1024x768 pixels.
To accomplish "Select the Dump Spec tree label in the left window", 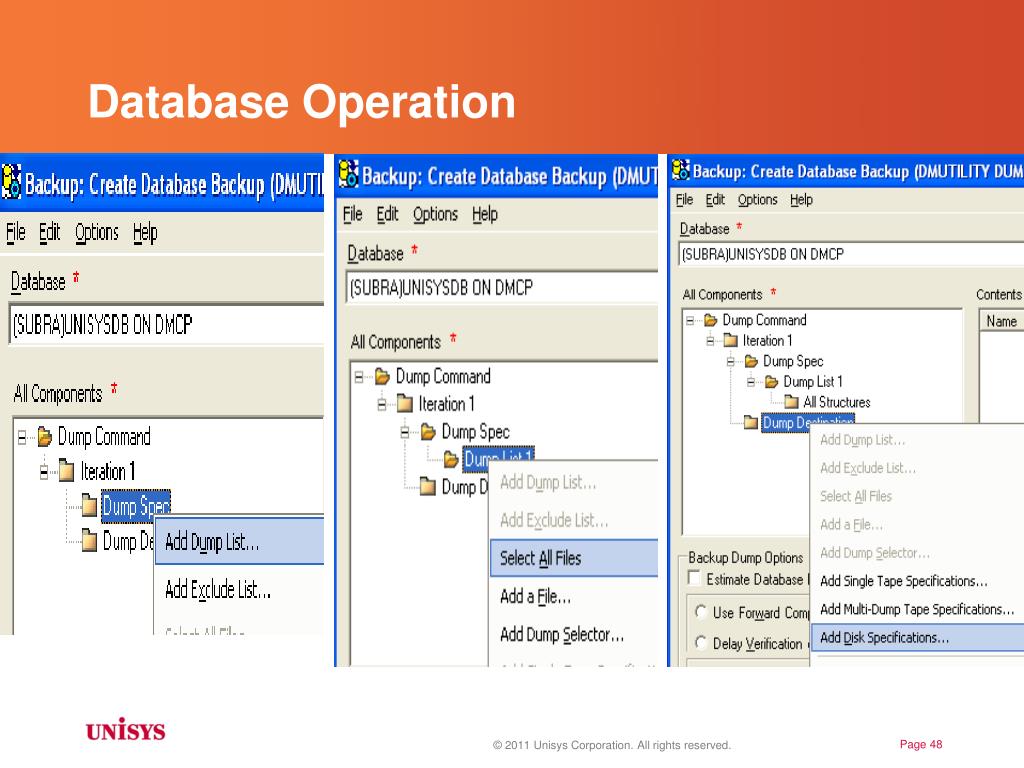I will pyautogui.click(x=136, y=506).
